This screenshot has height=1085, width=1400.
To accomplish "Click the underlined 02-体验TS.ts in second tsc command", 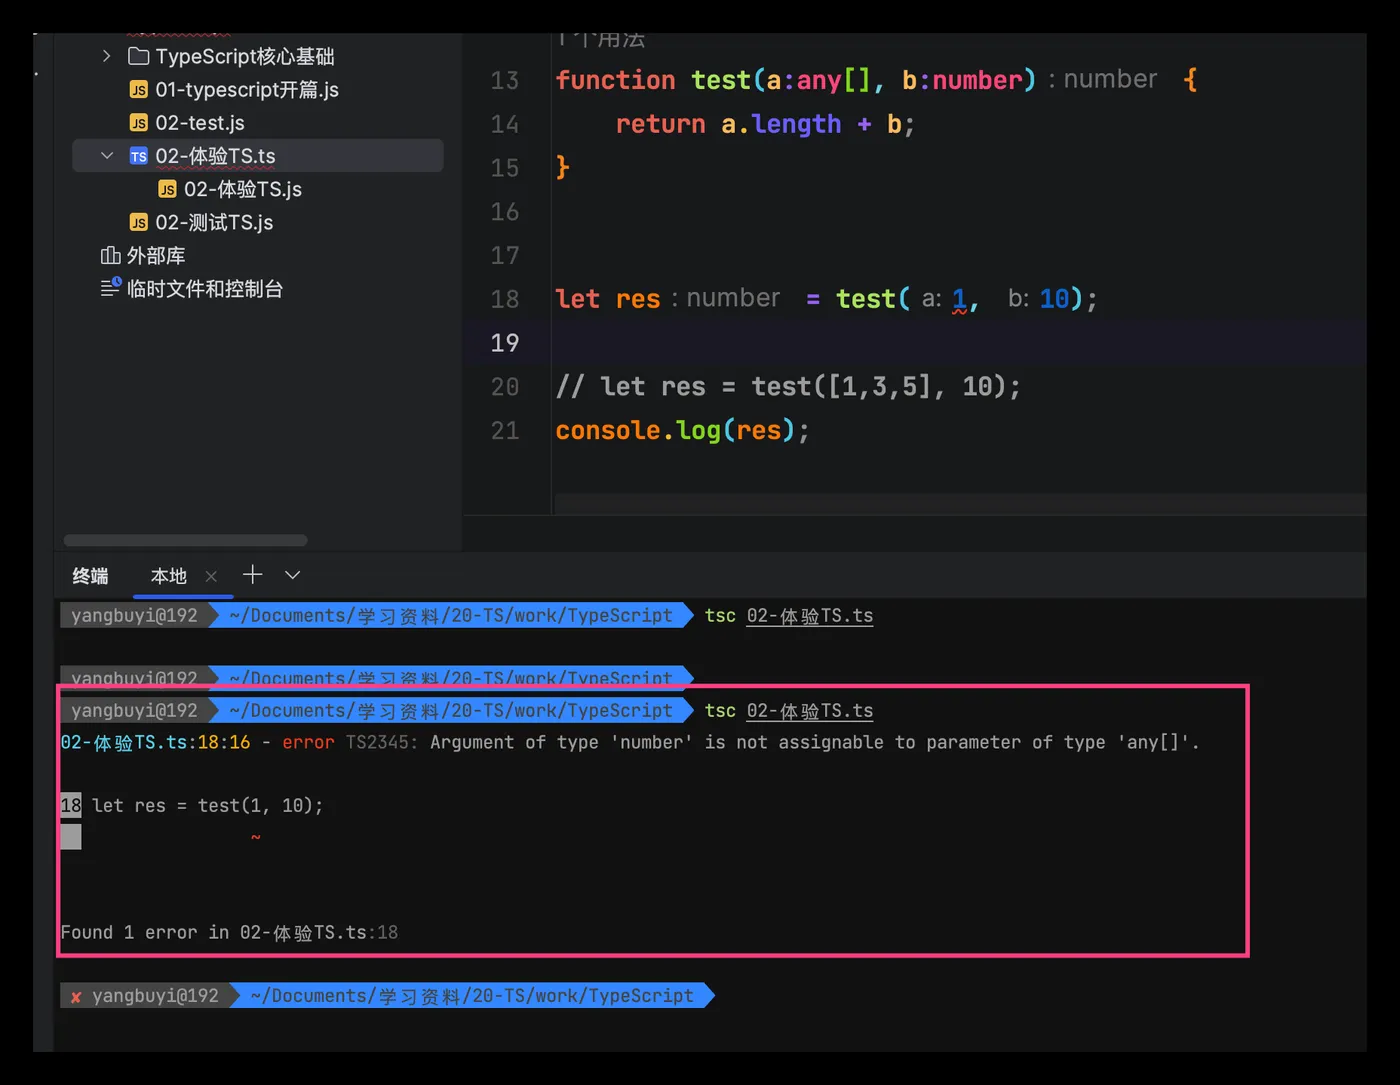I will (x=810, y=711).
